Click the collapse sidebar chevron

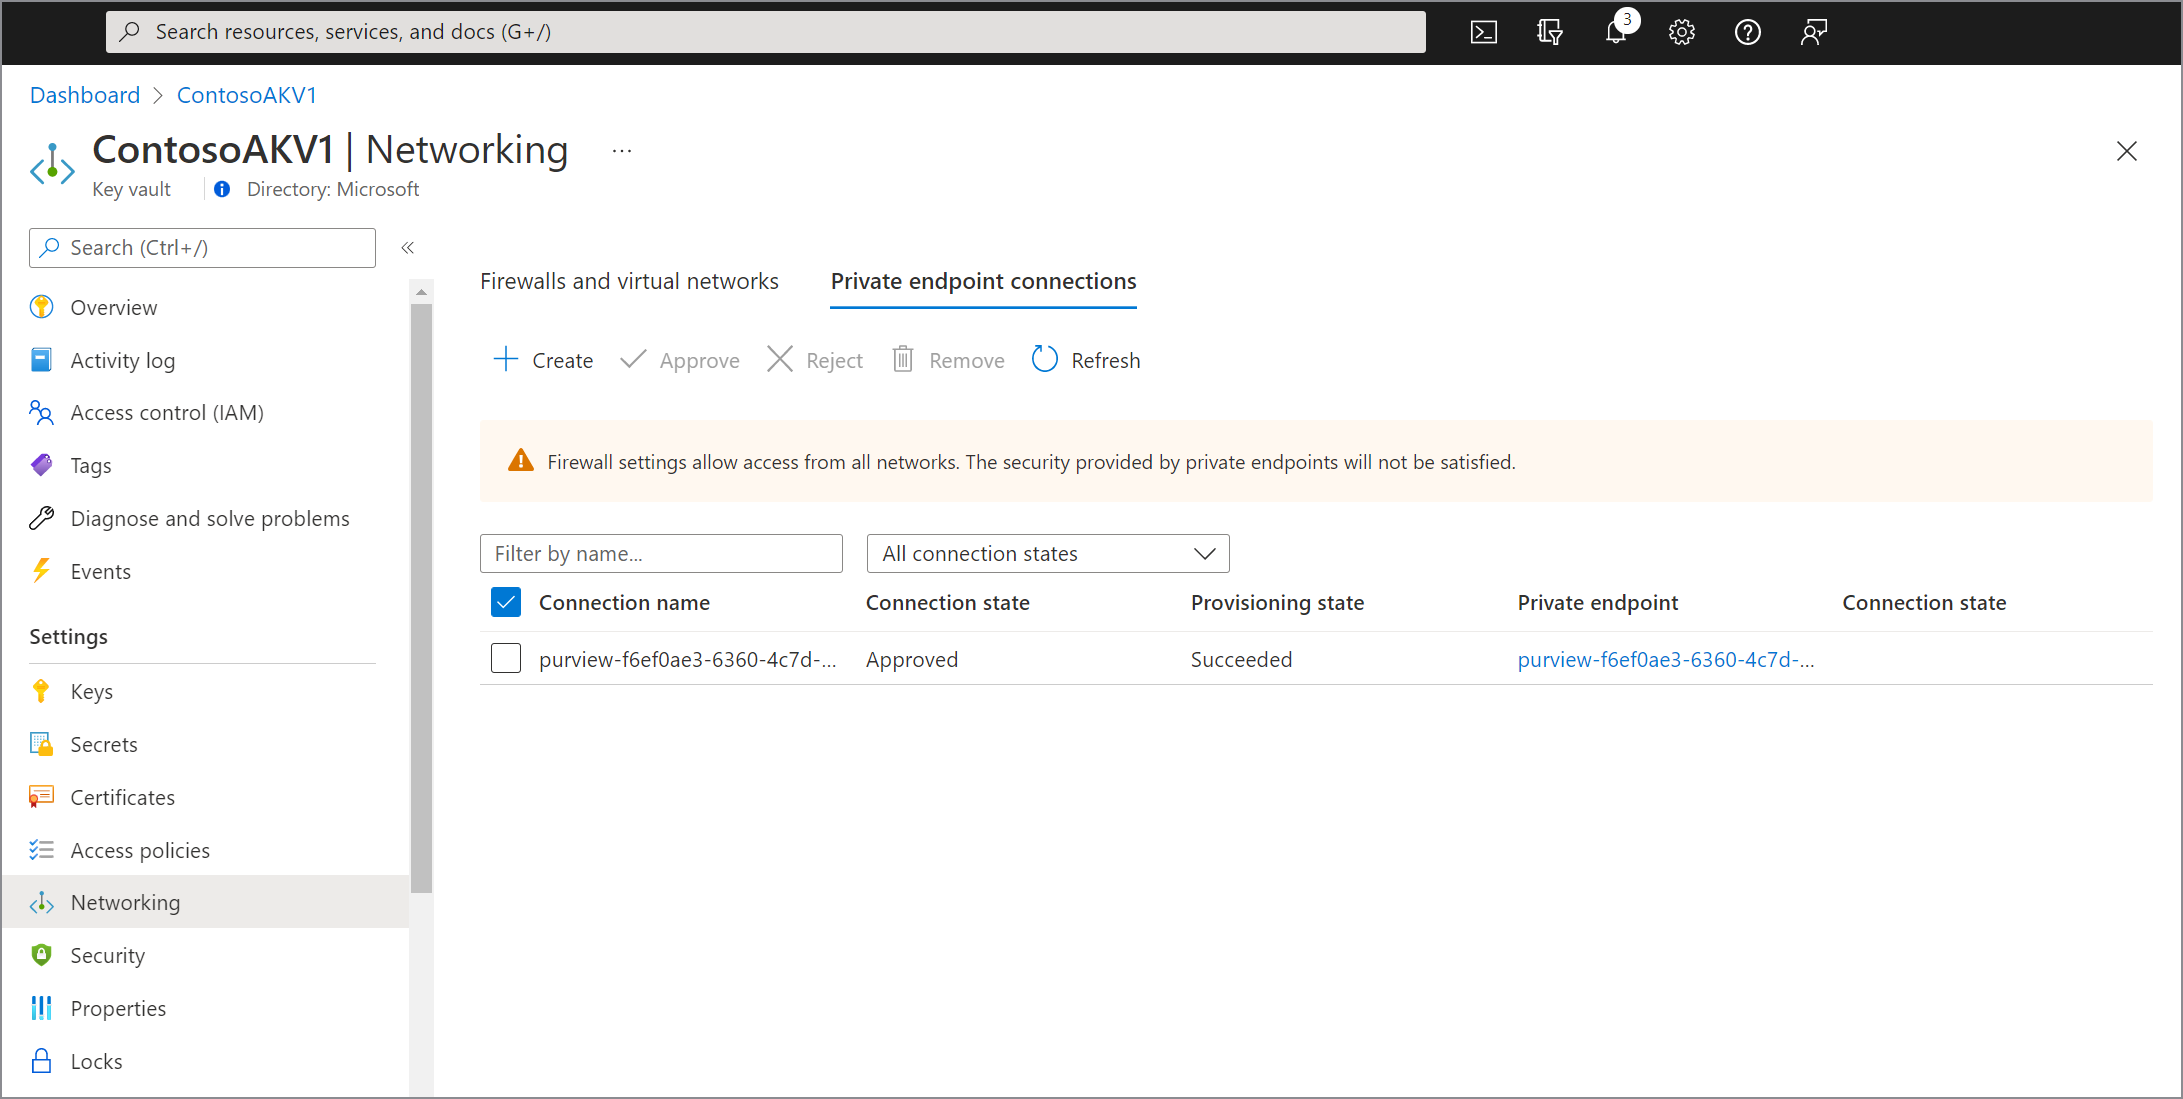click(x=408, y=248)
